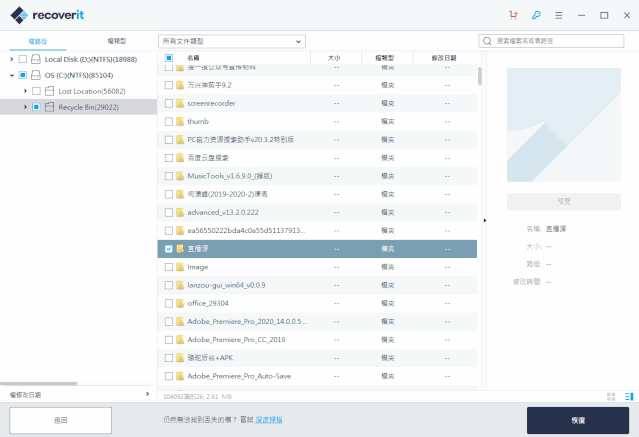Expand the Local Disk (D:) tree node
The image size is (639, 437).
click(x=11, y=59)
